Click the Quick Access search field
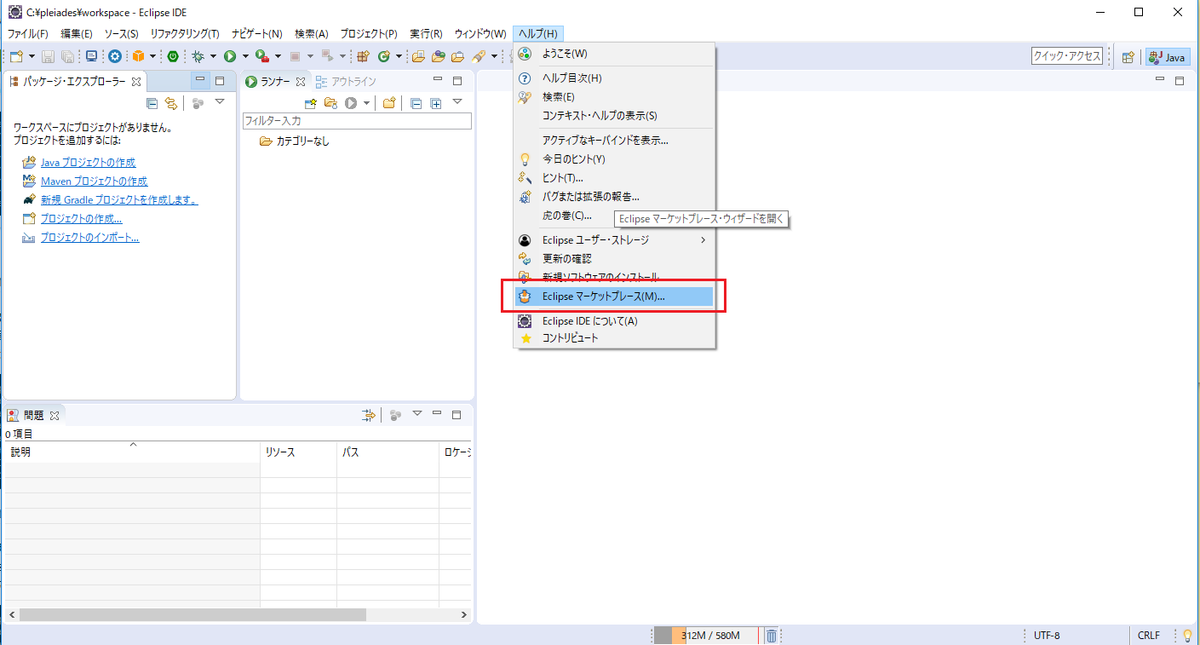Image resolution: width=1200 pixels, height=645 pixels. 1067,57
